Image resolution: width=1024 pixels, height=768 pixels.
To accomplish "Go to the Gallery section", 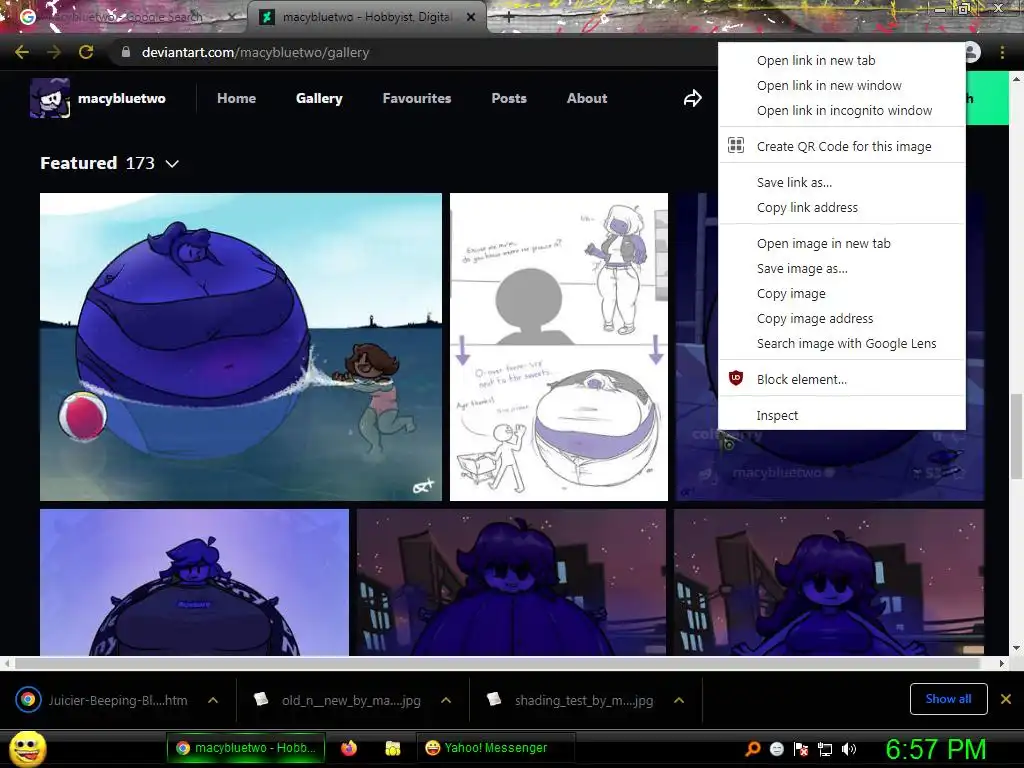I will (x=319, y=98).
